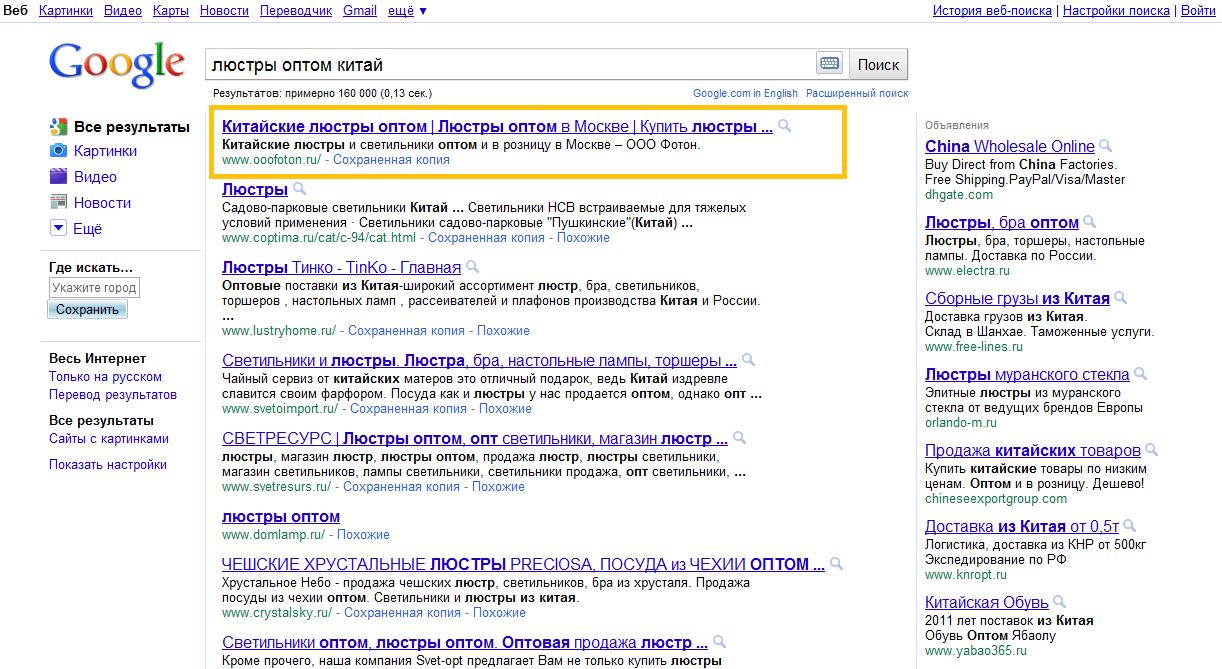Click the magnifier icon next to the Продажа китайских товаров ad

click(1152, 450)
